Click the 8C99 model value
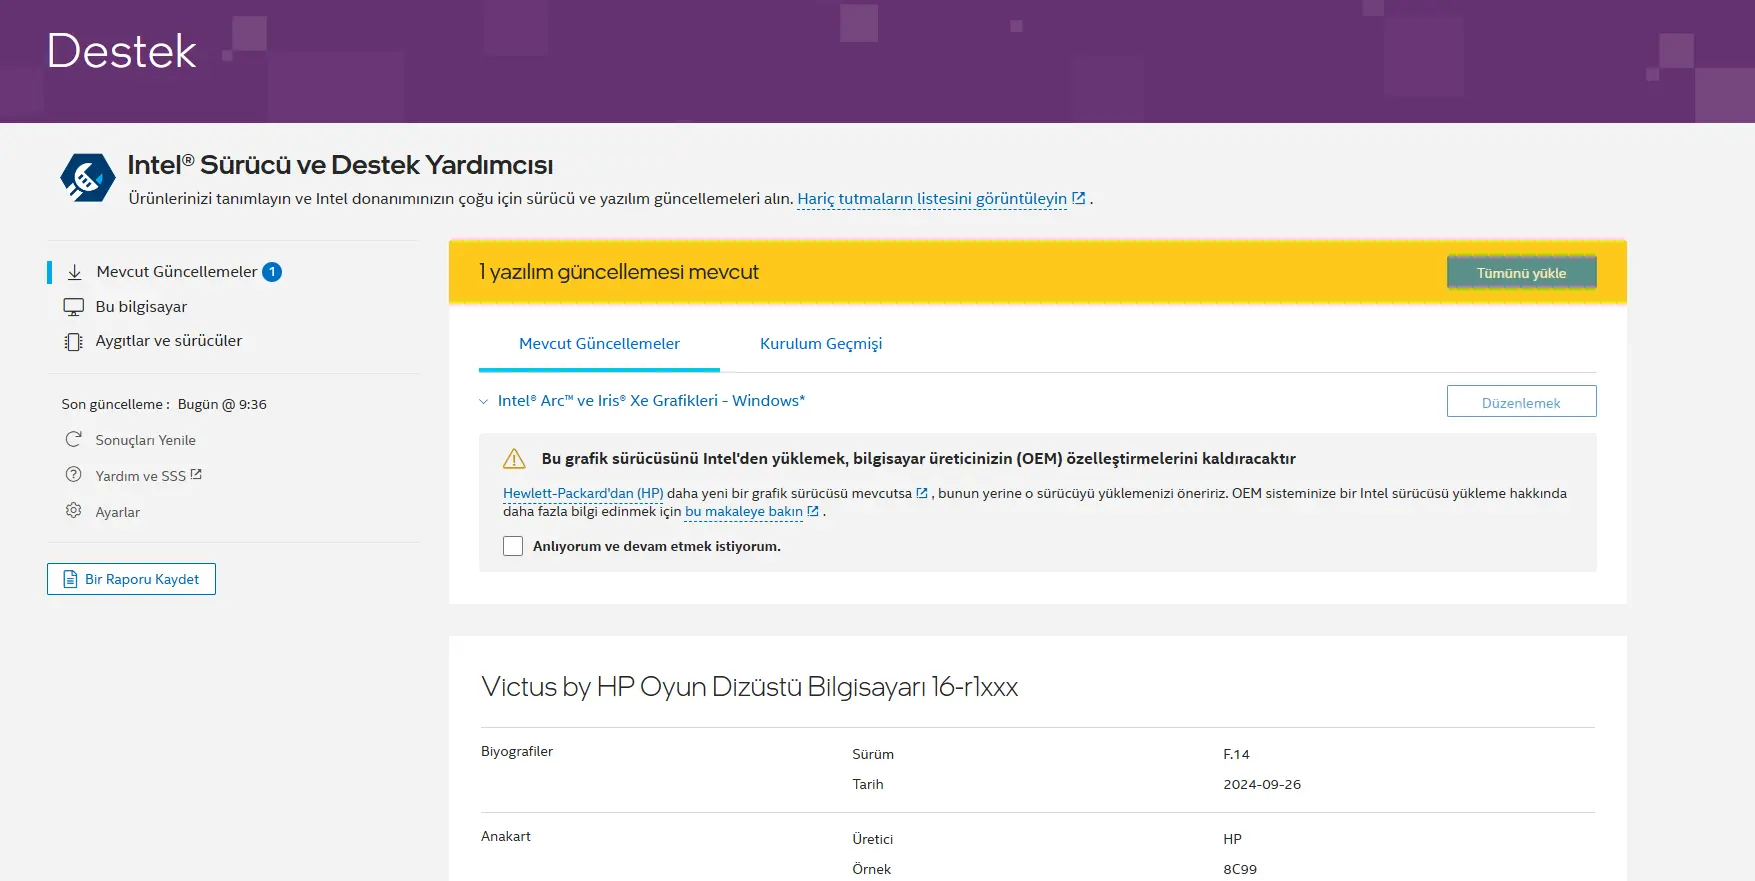The width and height of the screenshot is (1755, 881). pos(1240,869)
